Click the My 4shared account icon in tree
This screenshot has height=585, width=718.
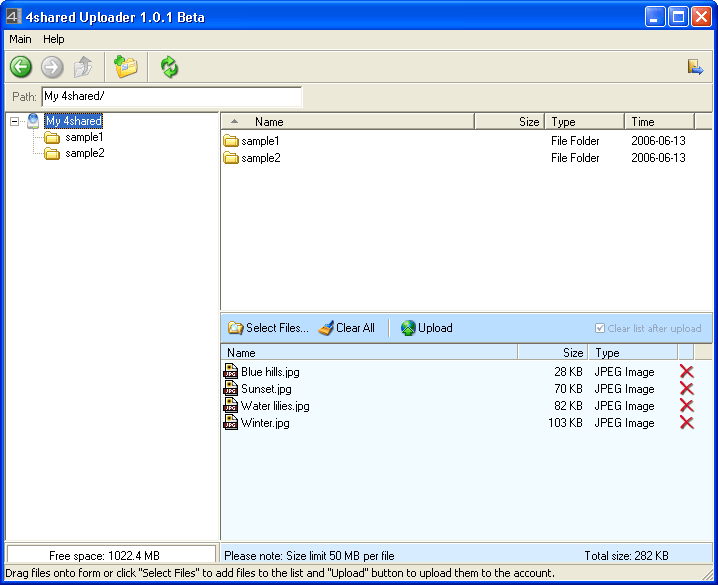pyautogui.click(x=33, y=121)
